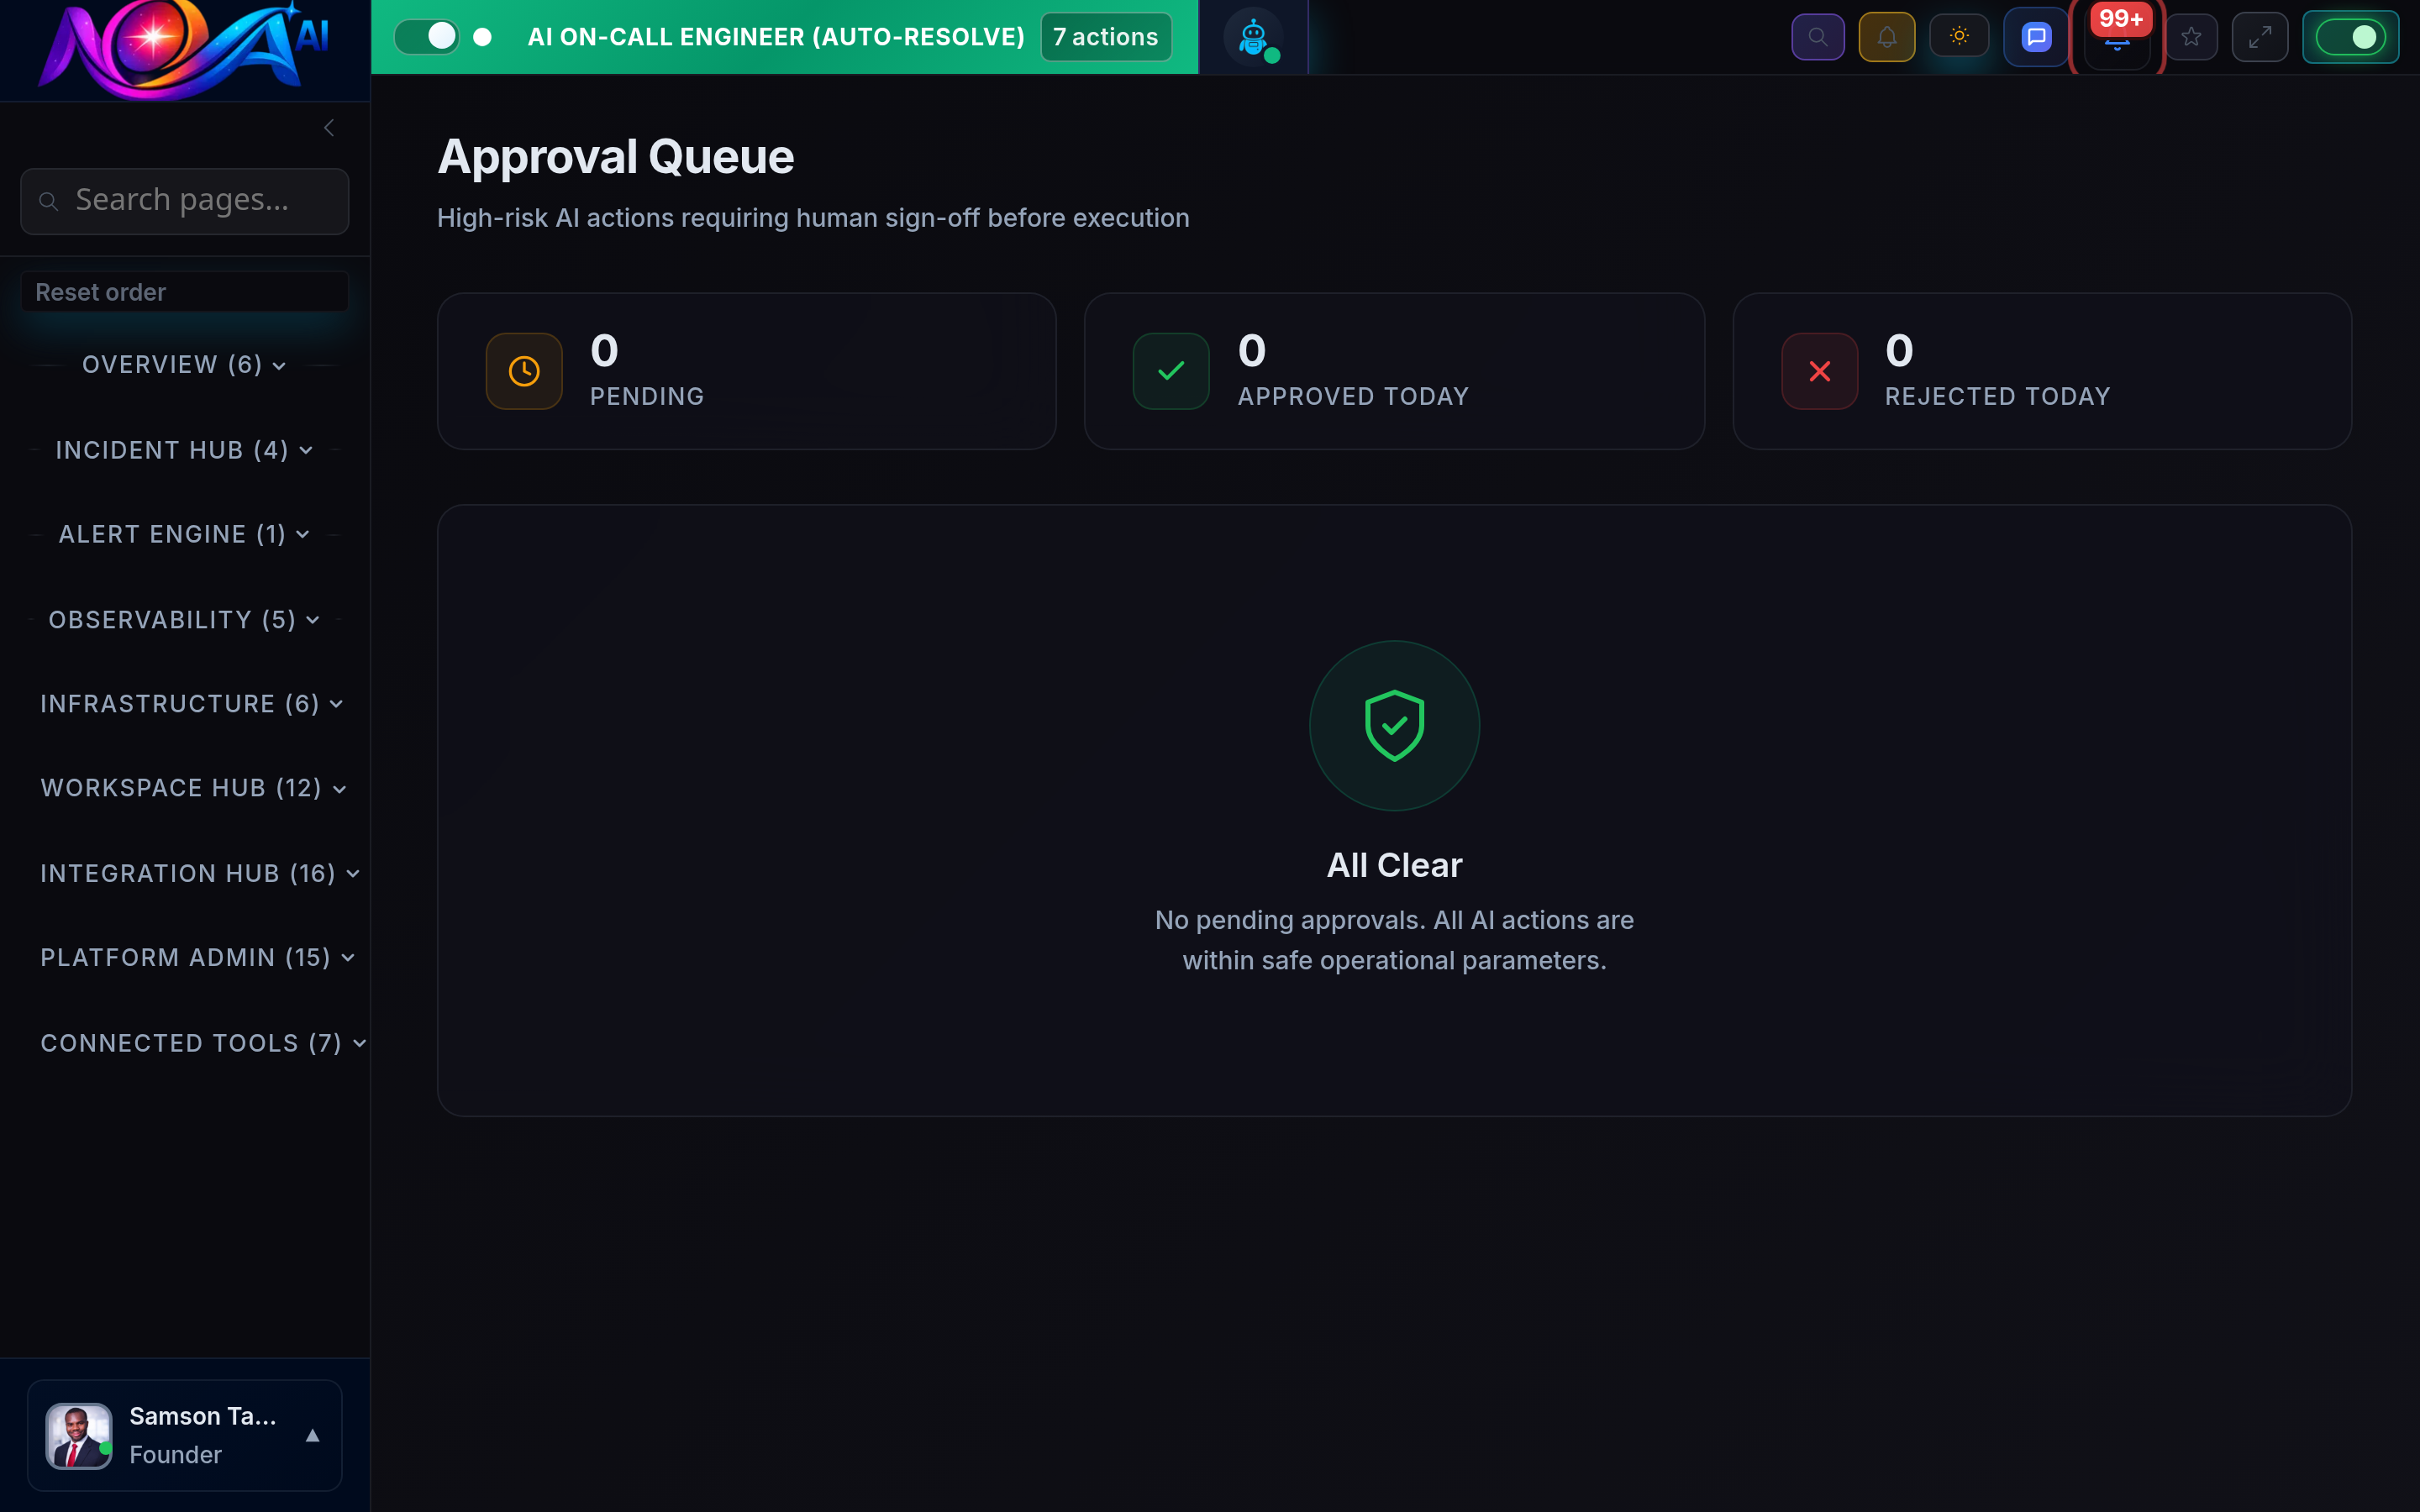Open the inbox with 99+ badge

(x=2117, y=40)
